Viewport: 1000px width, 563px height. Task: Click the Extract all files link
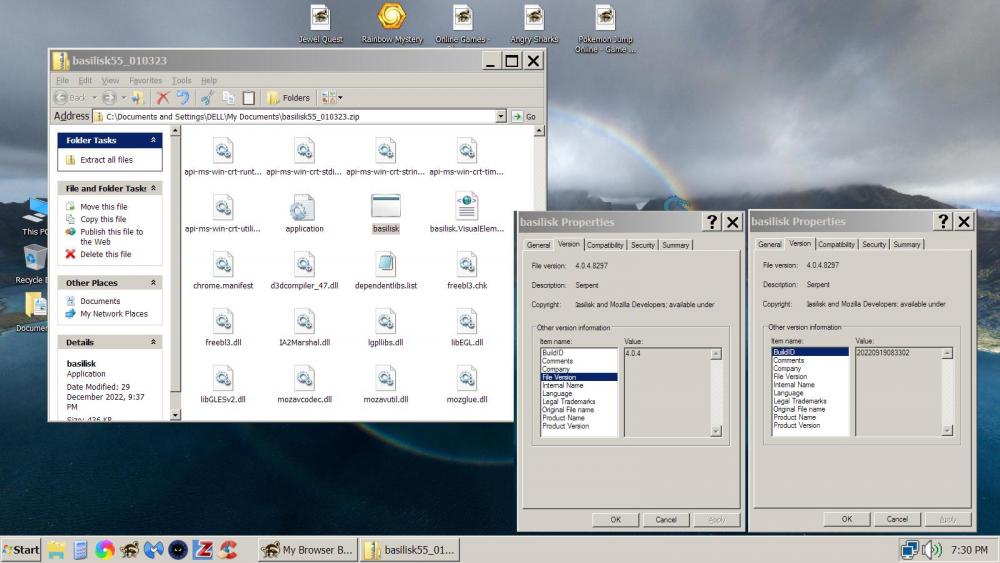click(x=106, y=160)
